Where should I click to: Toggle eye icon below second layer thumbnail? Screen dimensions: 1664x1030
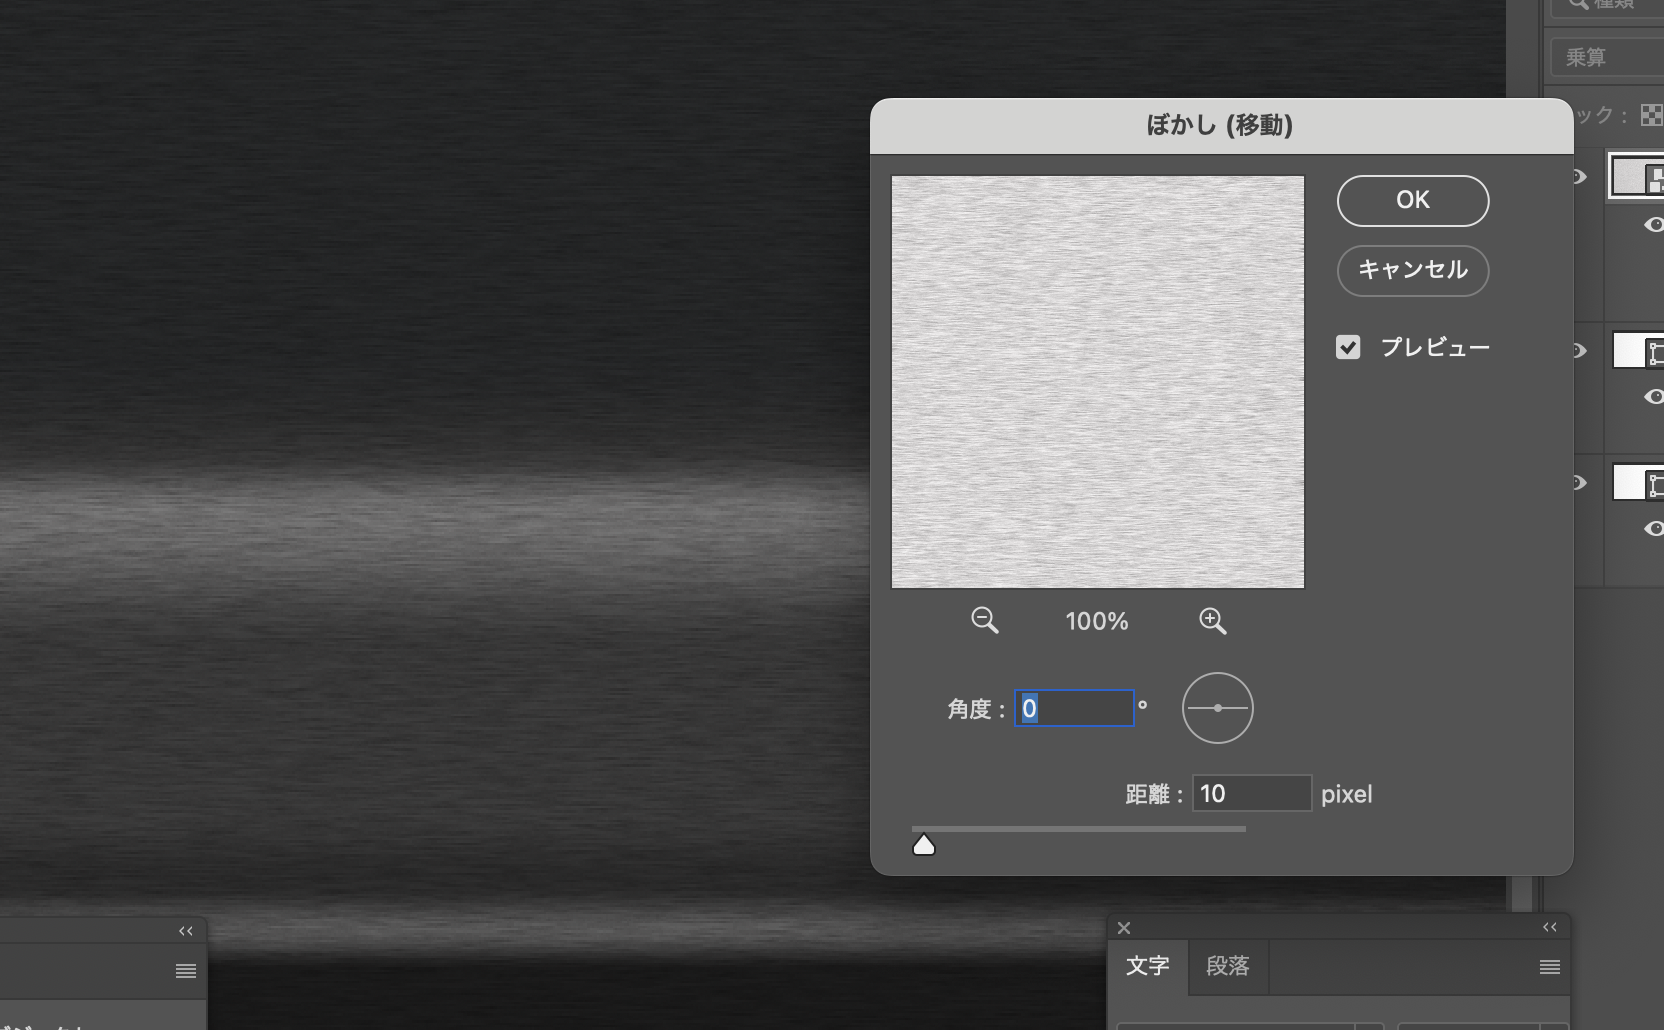[1653, 397]
